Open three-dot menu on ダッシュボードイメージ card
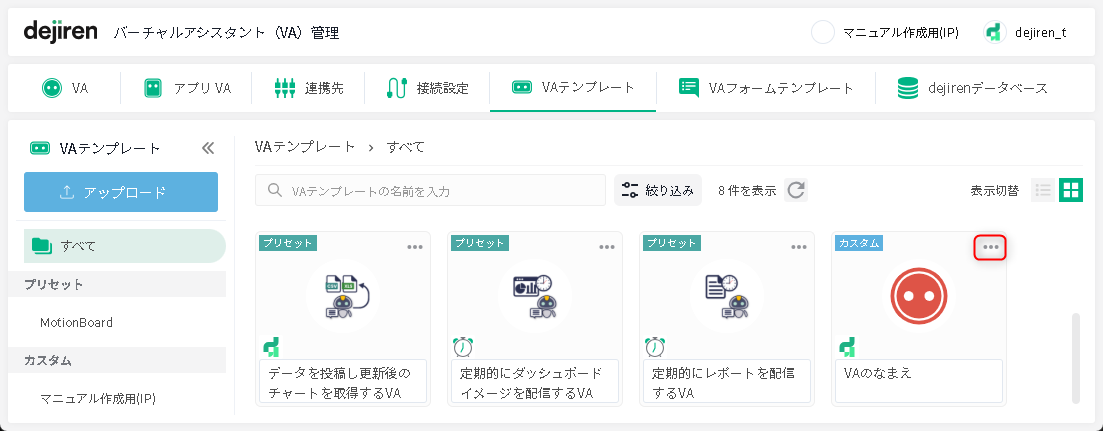Screen dimensions: 1103x431 pyautogui.click(x=606, y=247)
